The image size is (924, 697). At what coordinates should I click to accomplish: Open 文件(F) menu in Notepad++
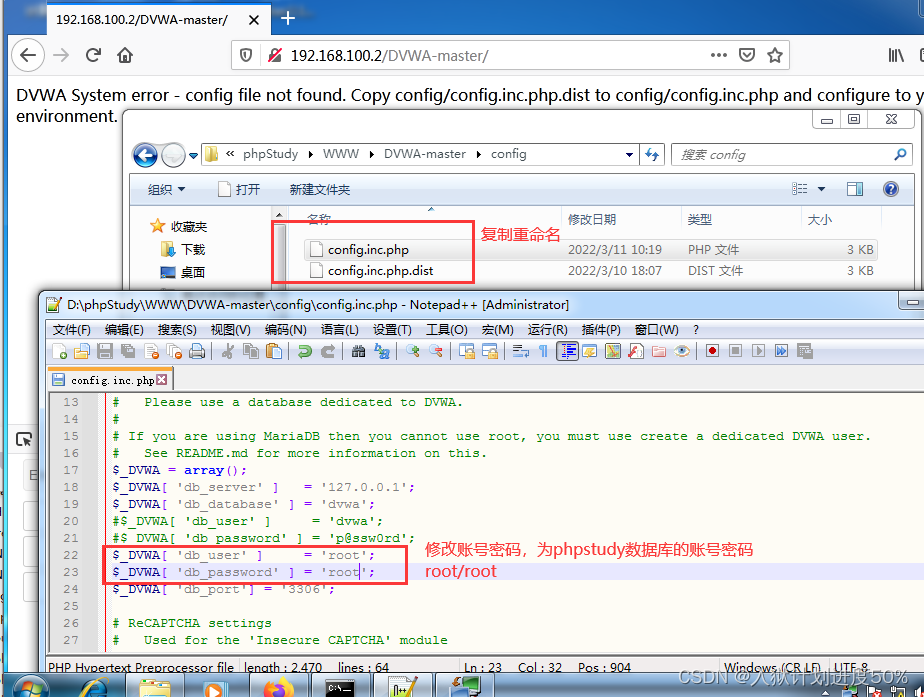(71, 330)
